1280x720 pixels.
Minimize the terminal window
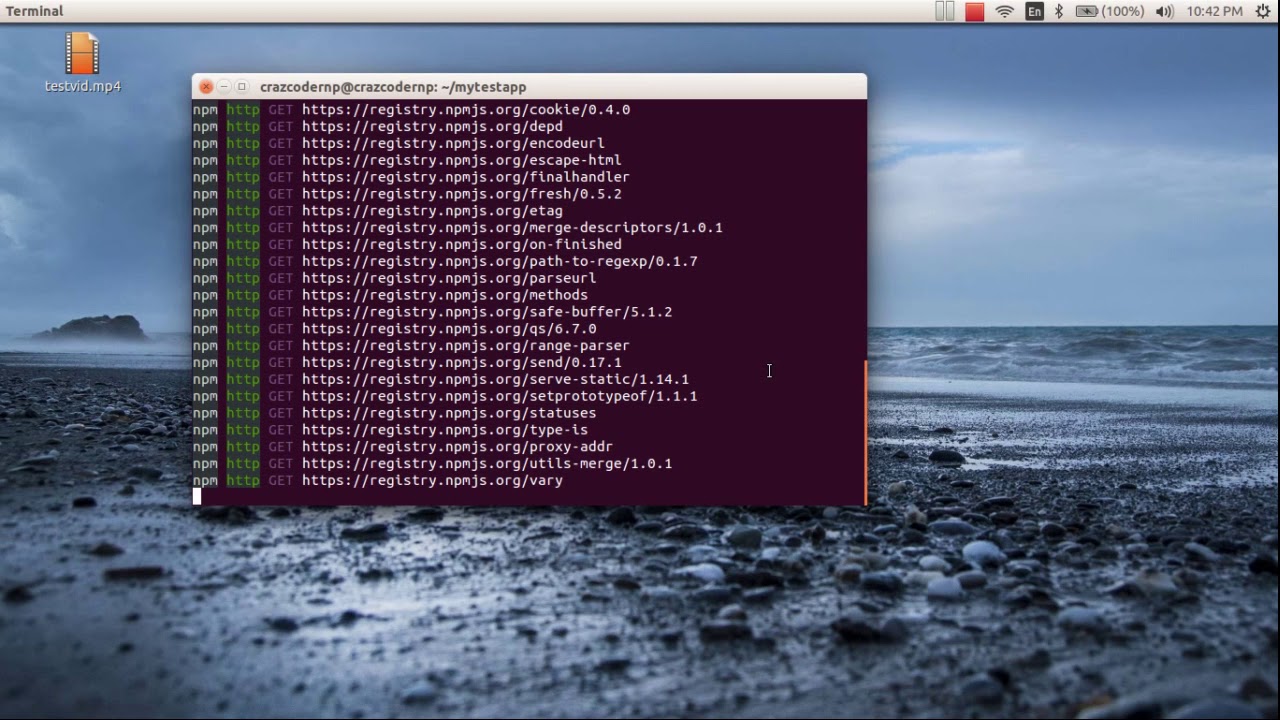(224, 87)
